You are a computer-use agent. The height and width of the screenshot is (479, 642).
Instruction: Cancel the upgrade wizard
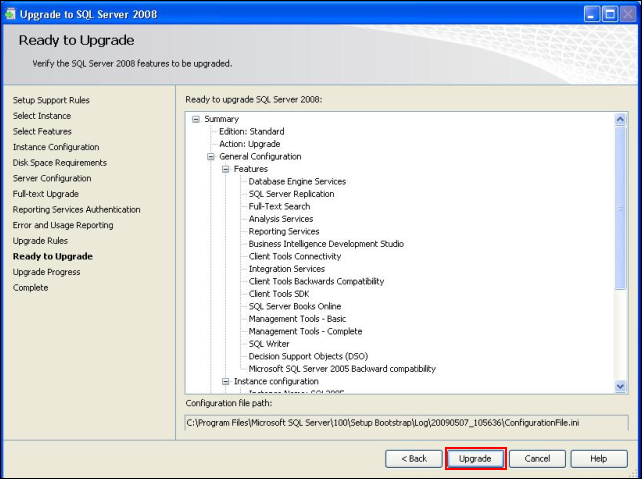coord(537,458)
